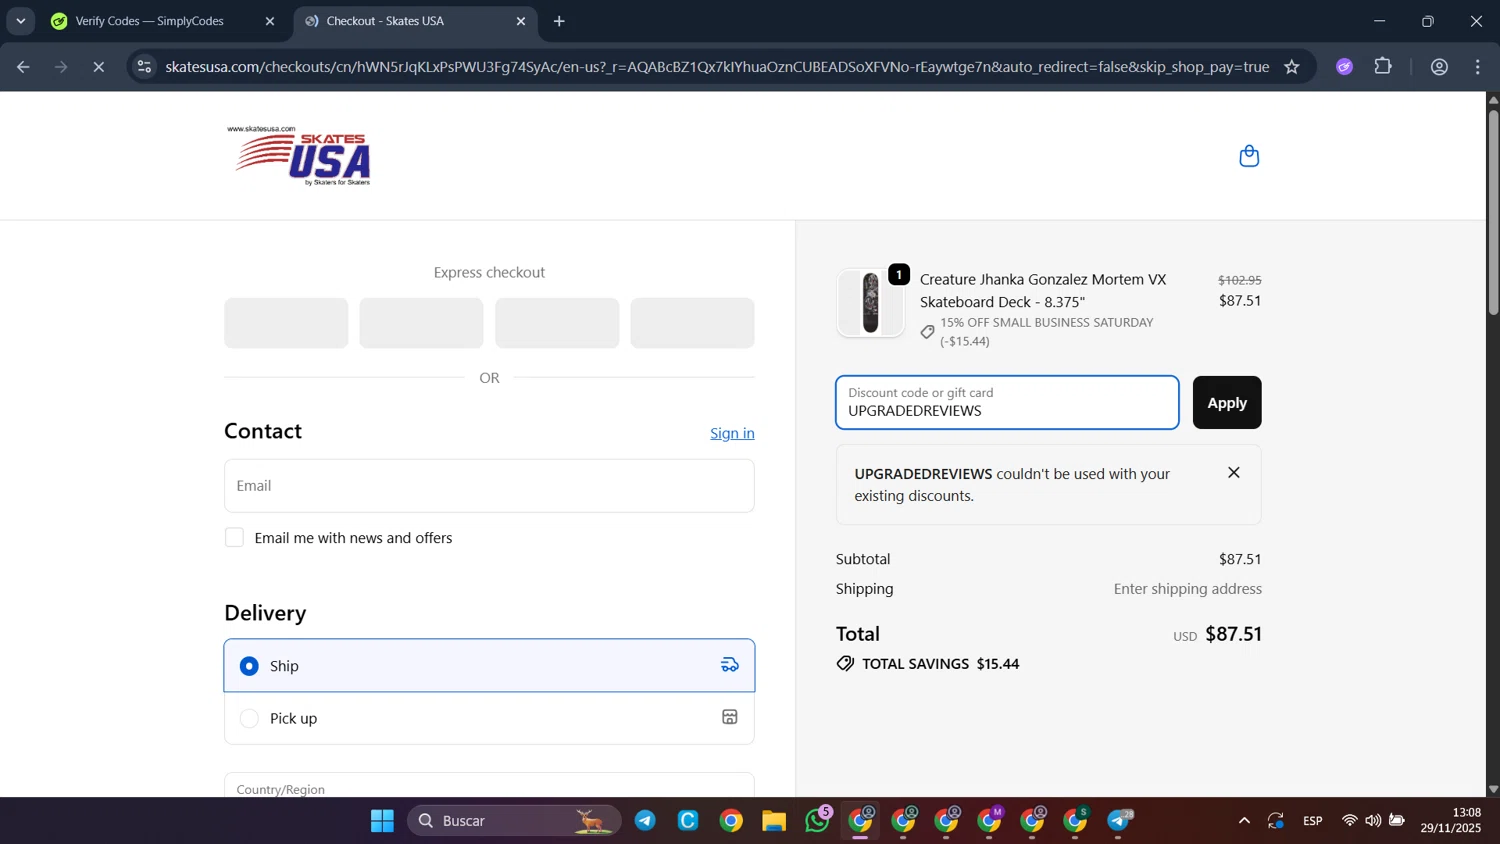1500x844 pixels.
Task: Click the fourth express checkout button placeholder
Action: click(x=692, y=323)
